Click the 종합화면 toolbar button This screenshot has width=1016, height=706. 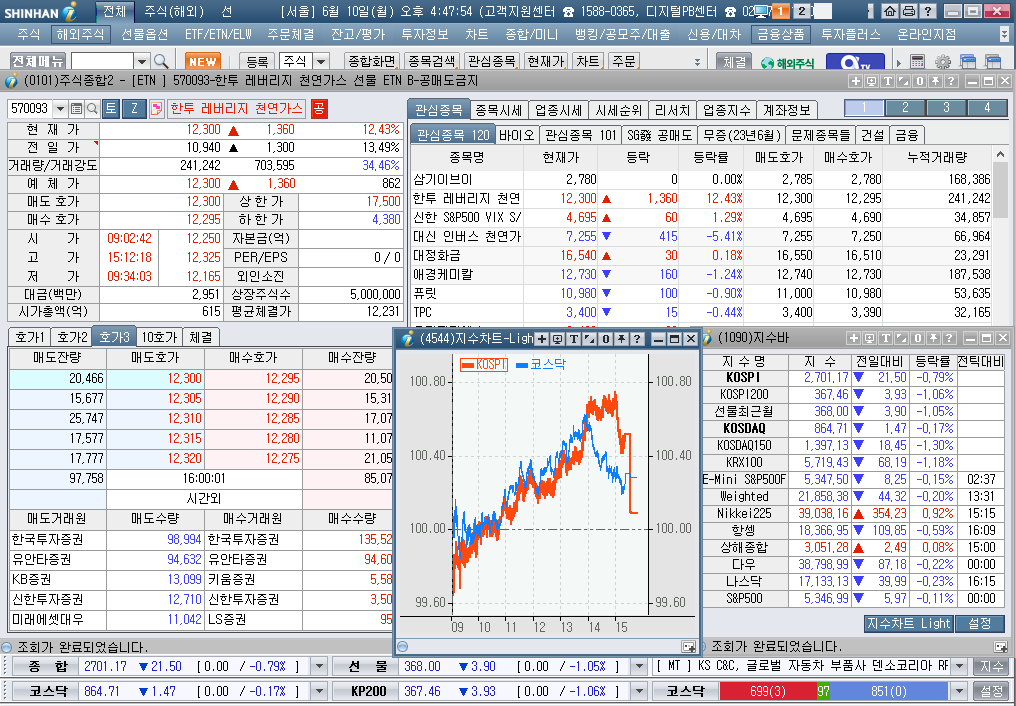click(x=372, y=62)
